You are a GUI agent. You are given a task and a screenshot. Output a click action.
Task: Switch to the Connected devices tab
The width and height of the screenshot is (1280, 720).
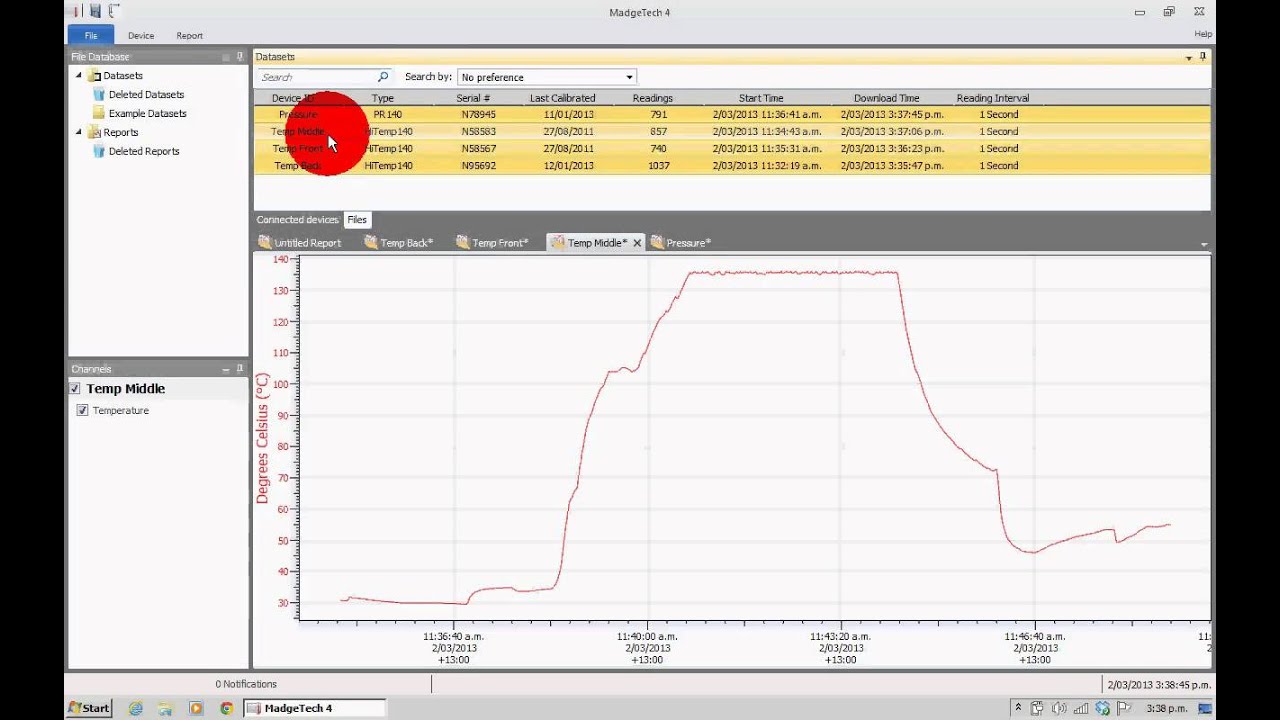pos(298,220)
